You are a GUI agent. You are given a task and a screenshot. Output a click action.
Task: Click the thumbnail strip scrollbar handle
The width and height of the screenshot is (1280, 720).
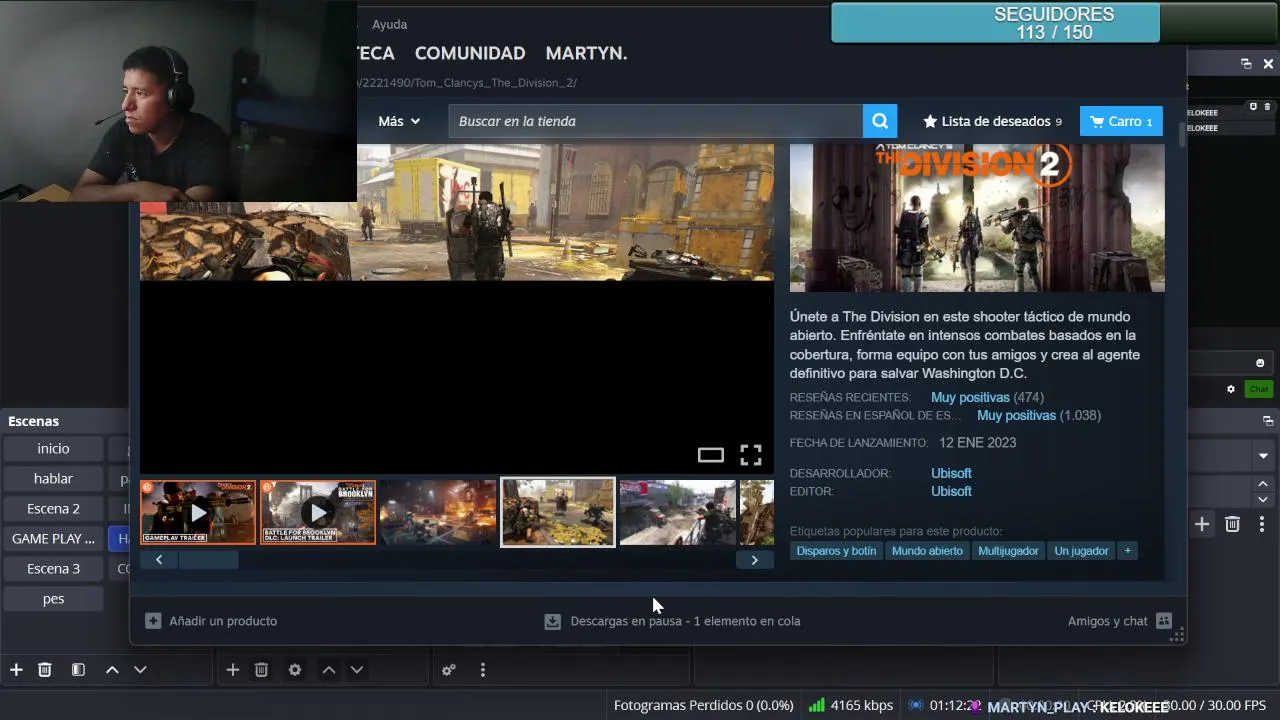click(x=209, y=560)
